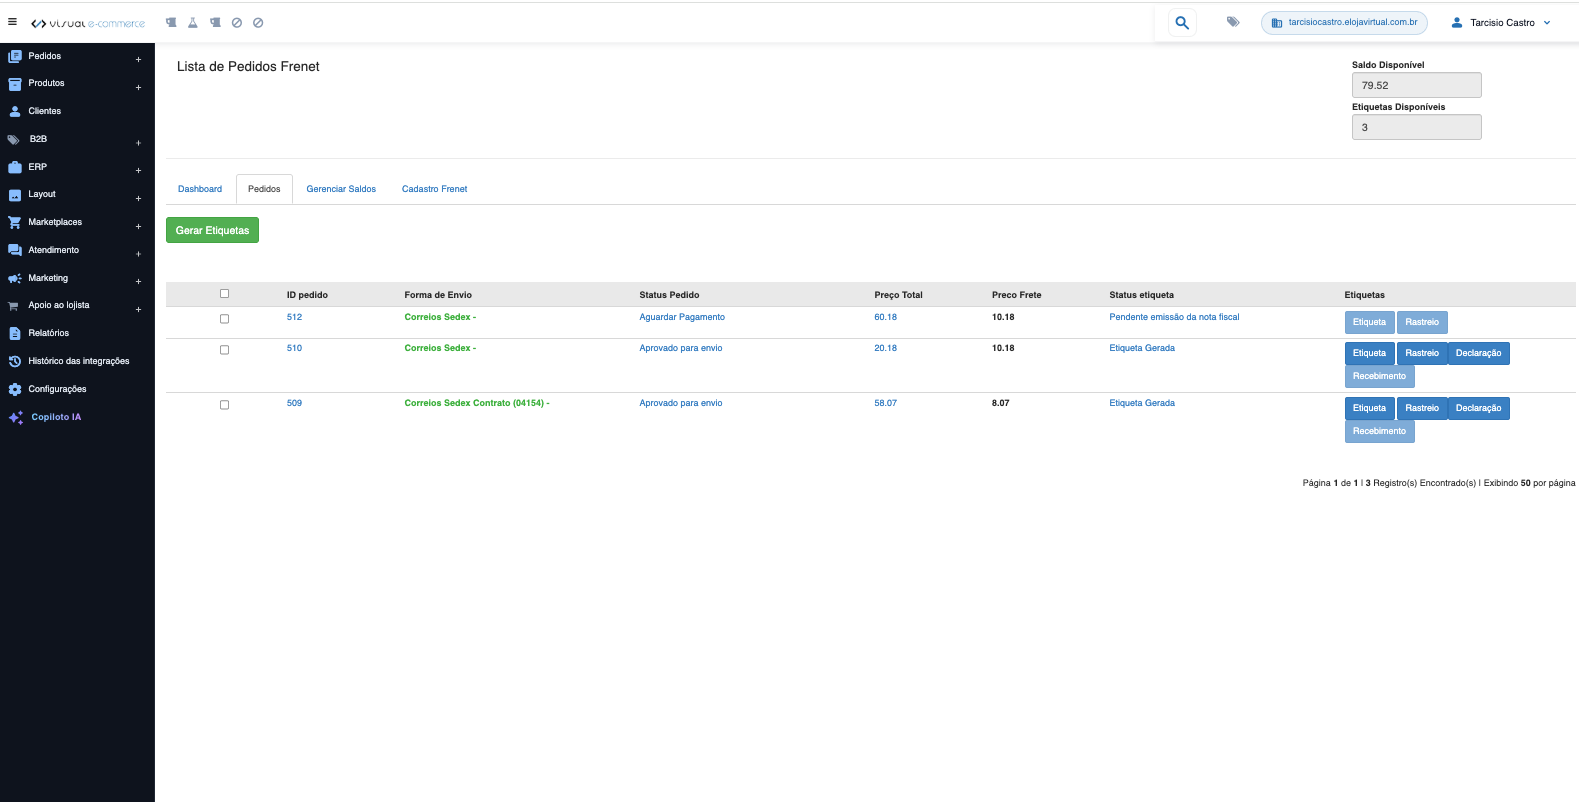Check the box for order 512
Screen dimensions: 1579x802
[224, 319]
